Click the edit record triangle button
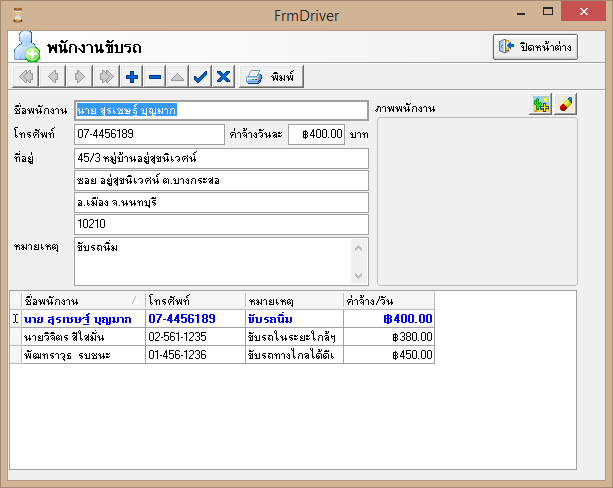 [x=177, y=76]
